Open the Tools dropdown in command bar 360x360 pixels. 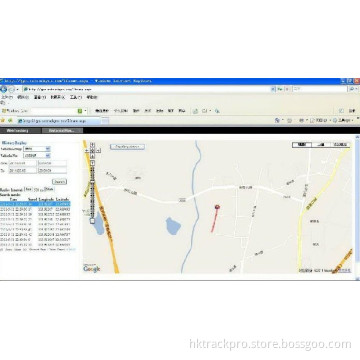point(343,120)
